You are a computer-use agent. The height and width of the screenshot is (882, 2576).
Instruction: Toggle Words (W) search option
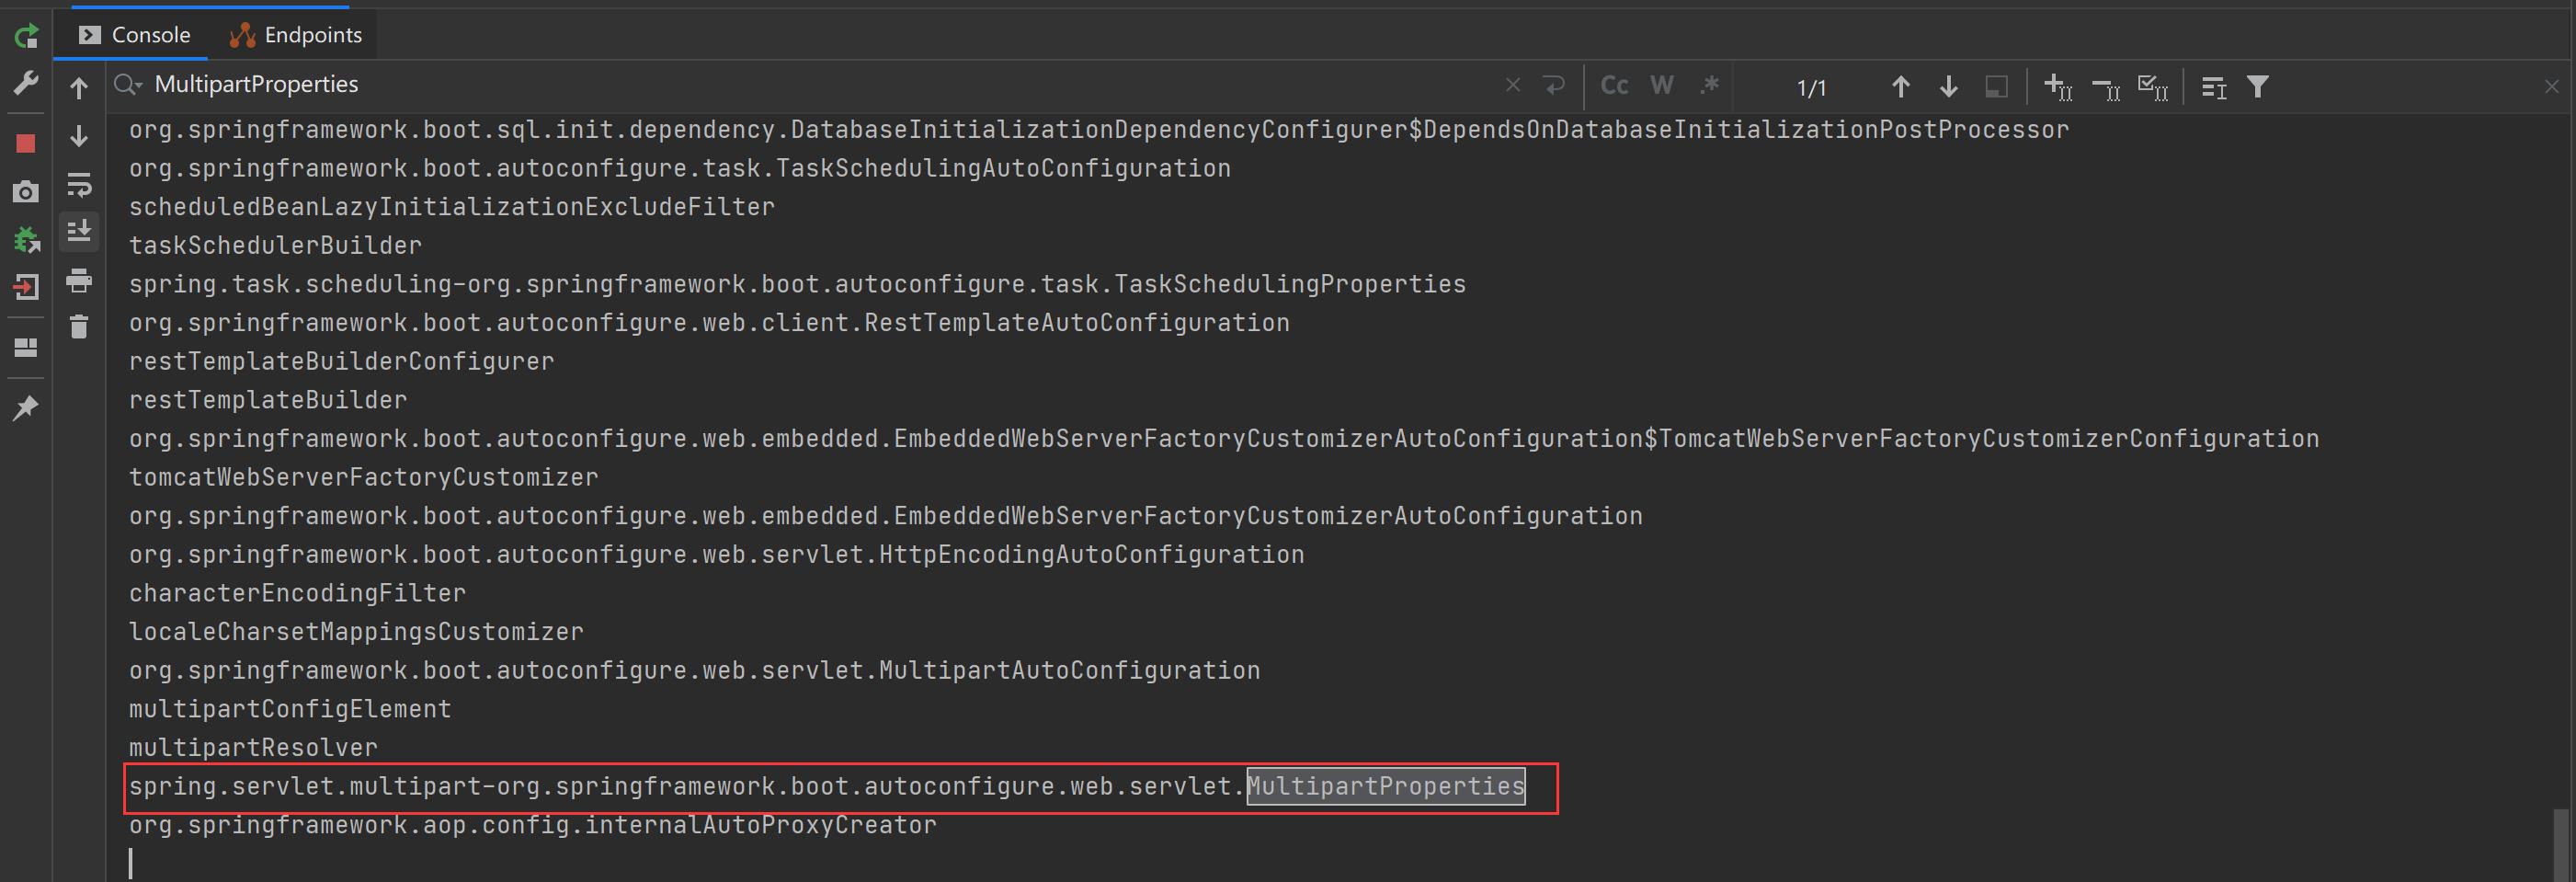pyautogui.click(x=1662, y=85)
